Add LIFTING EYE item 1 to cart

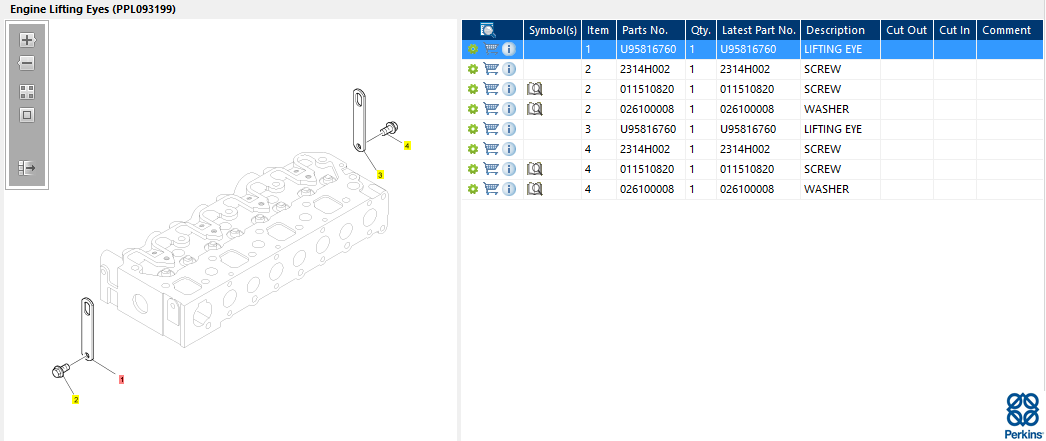[491, 49]
